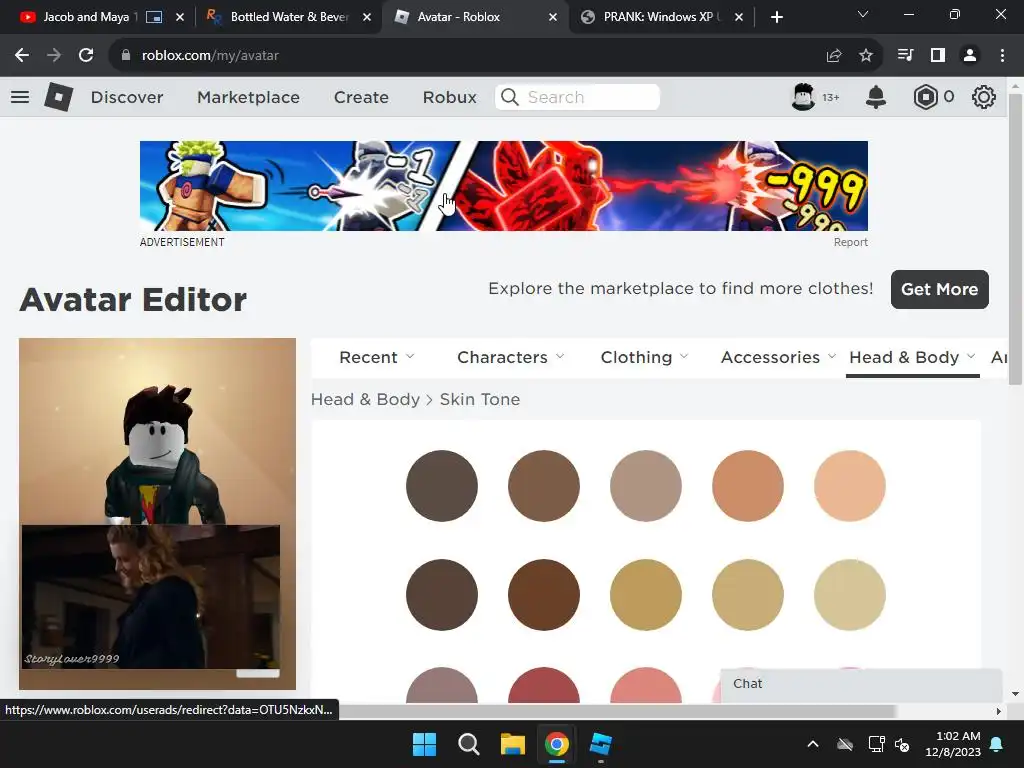Toggle the Chrome side panel icon
This screenshot has width=1024, height=768.
(x=938, y=56)
